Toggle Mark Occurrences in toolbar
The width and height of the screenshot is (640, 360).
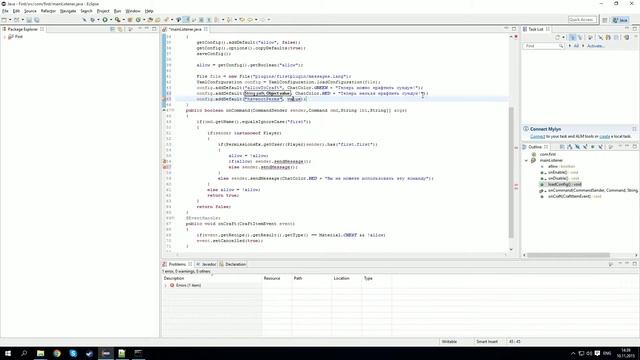click(186, 20)
